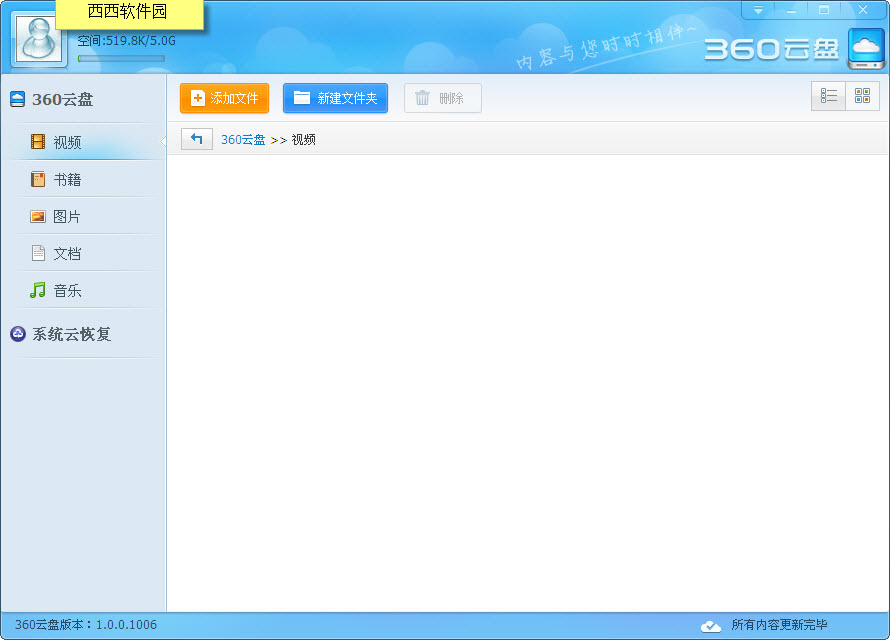The width and height of the screenshot is (890, 640).
Task: Select 360云盘 section in the sidebar
Action: click(x=62, y=100)
